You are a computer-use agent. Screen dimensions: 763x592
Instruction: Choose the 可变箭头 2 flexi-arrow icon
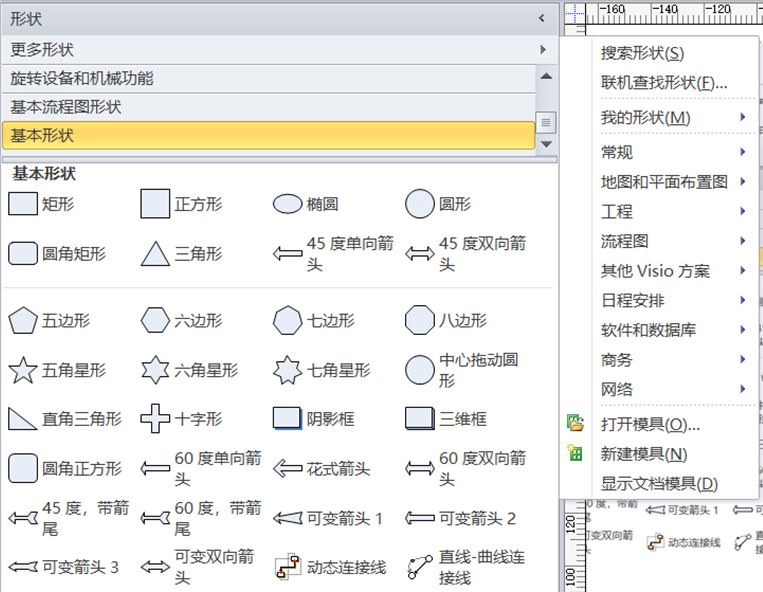pos(419,518)
